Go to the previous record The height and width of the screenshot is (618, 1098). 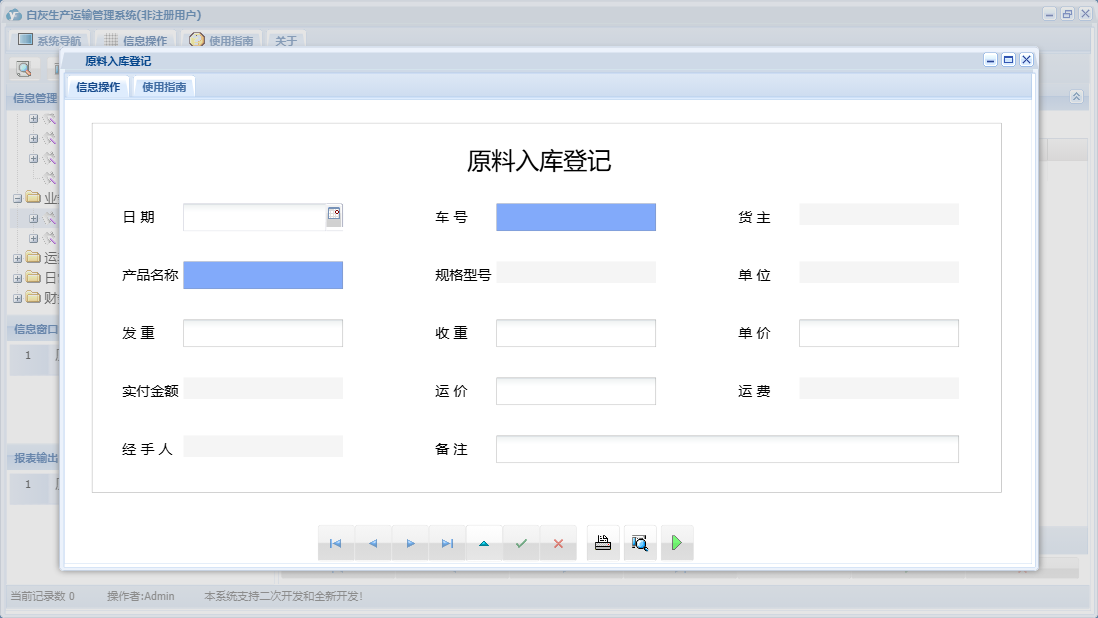(373, 543)
